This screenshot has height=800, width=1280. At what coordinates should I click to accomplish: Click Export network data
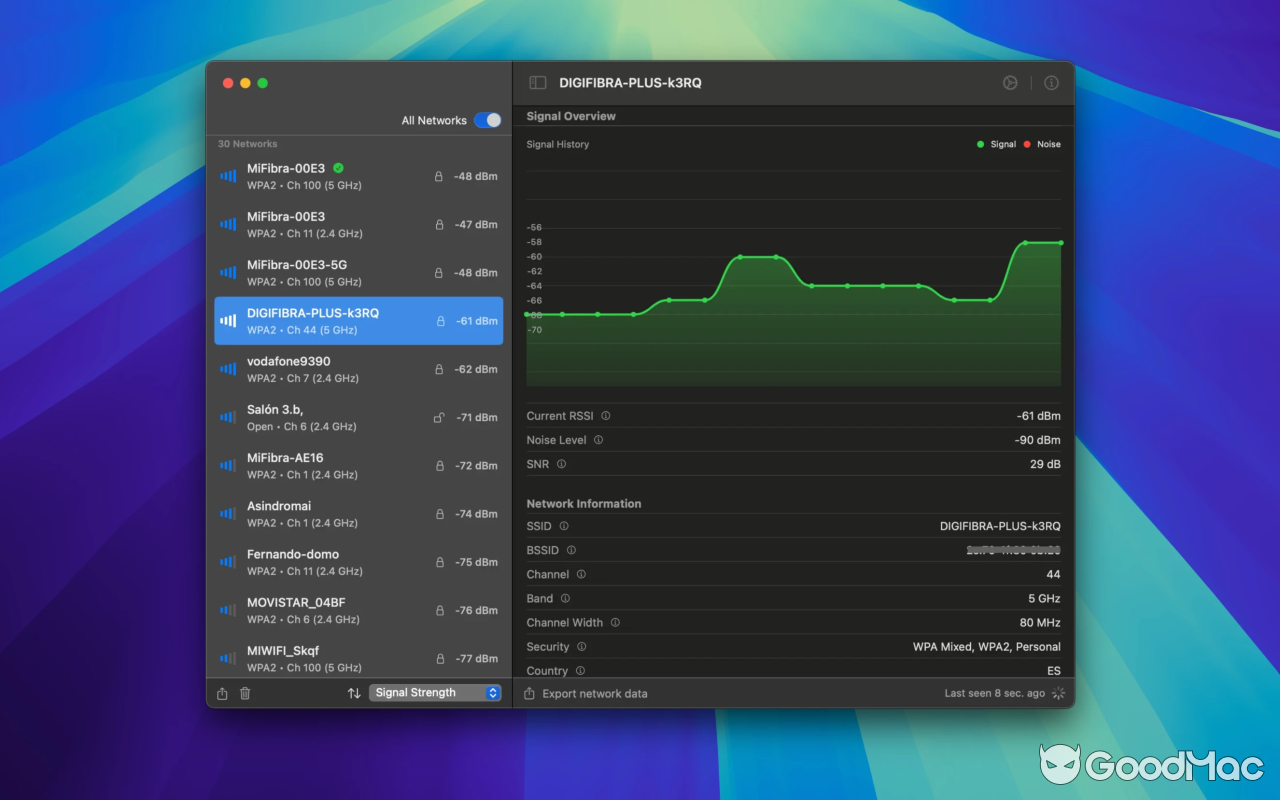(594, 693)
